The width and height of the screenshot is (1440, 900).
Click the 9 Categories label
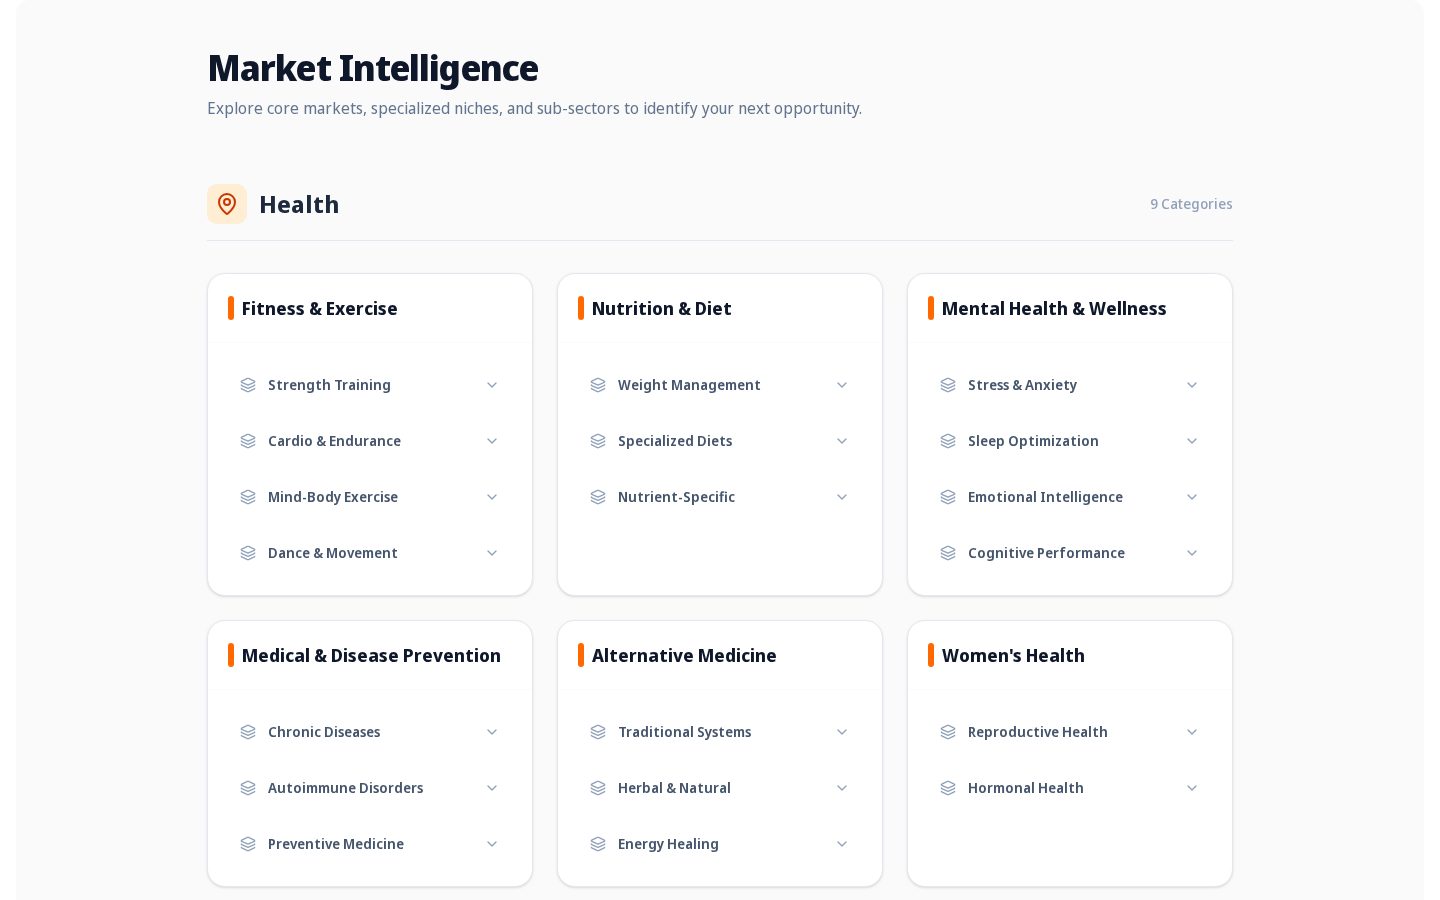tap(1191, 204)
